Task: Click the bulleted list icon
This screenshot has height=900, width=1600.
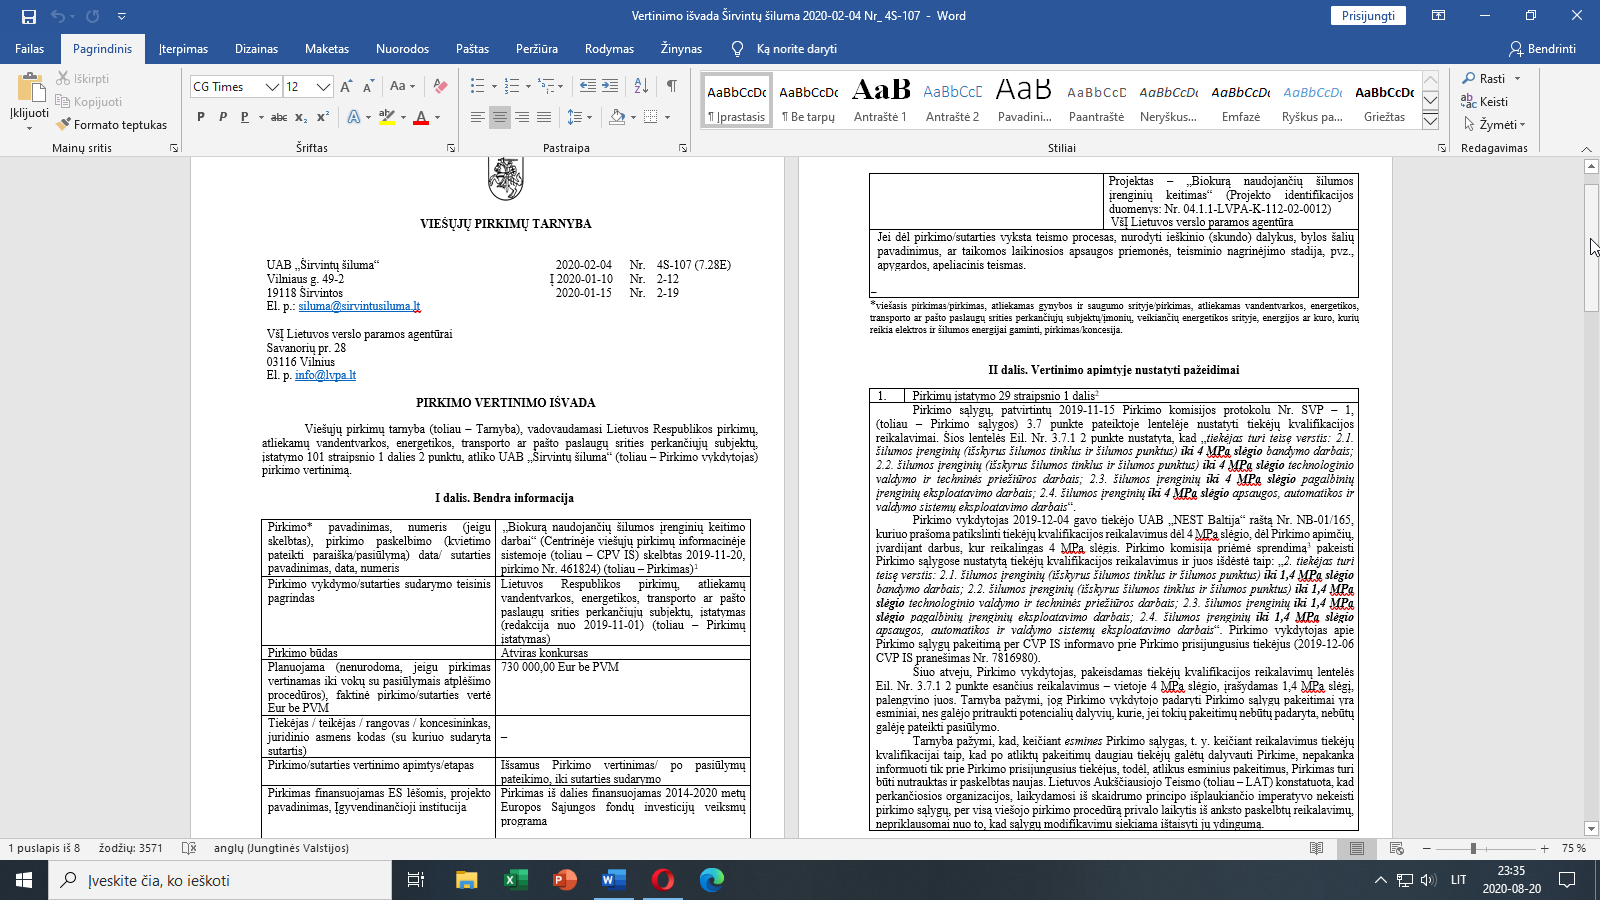Action: tap(478, 86)
